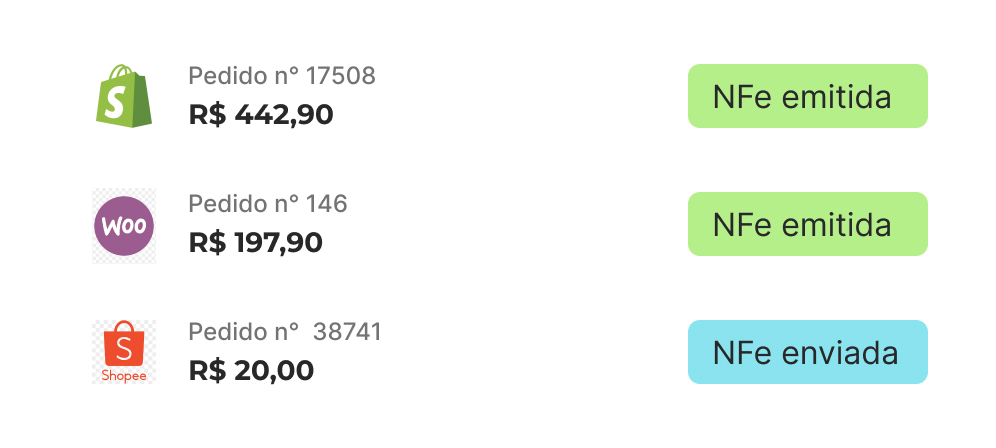Screen dimensions: 996x448
Task: Click the Shopee text under the orange bag
Action: coord(124,376)
